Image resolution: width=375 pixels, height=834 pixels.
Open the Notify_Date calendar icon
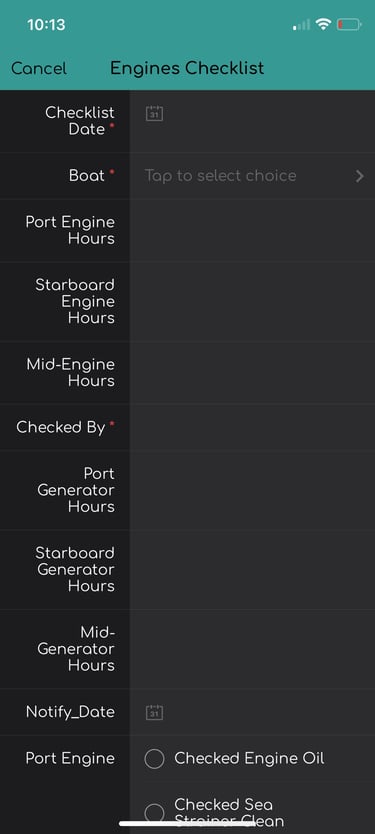tap(154, 713)
